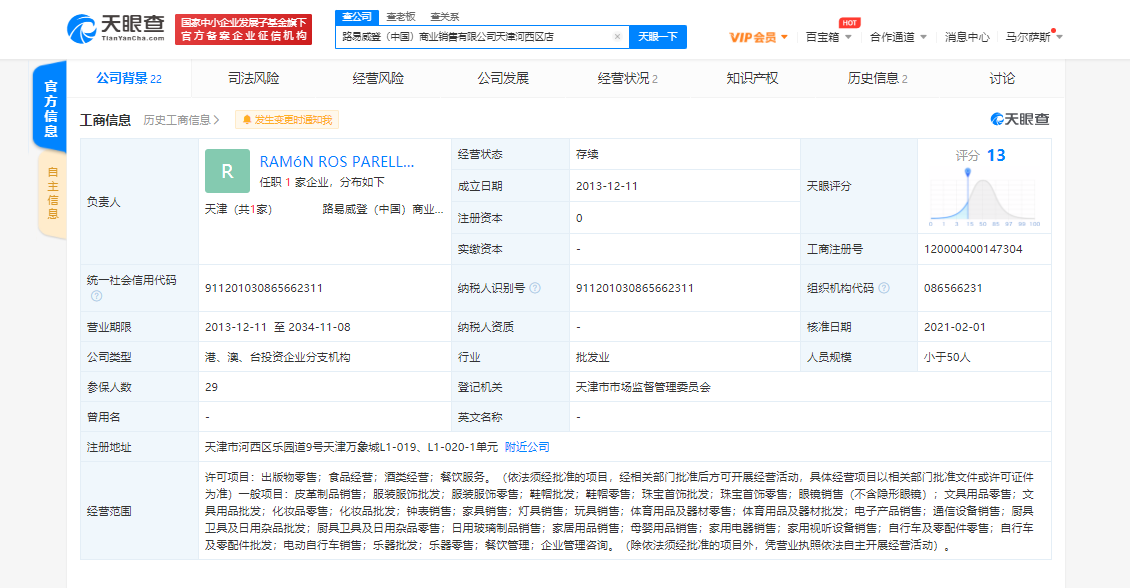
Task: Select 天津市市场监督管理委员会 registry text
Action: click(643, 387)
